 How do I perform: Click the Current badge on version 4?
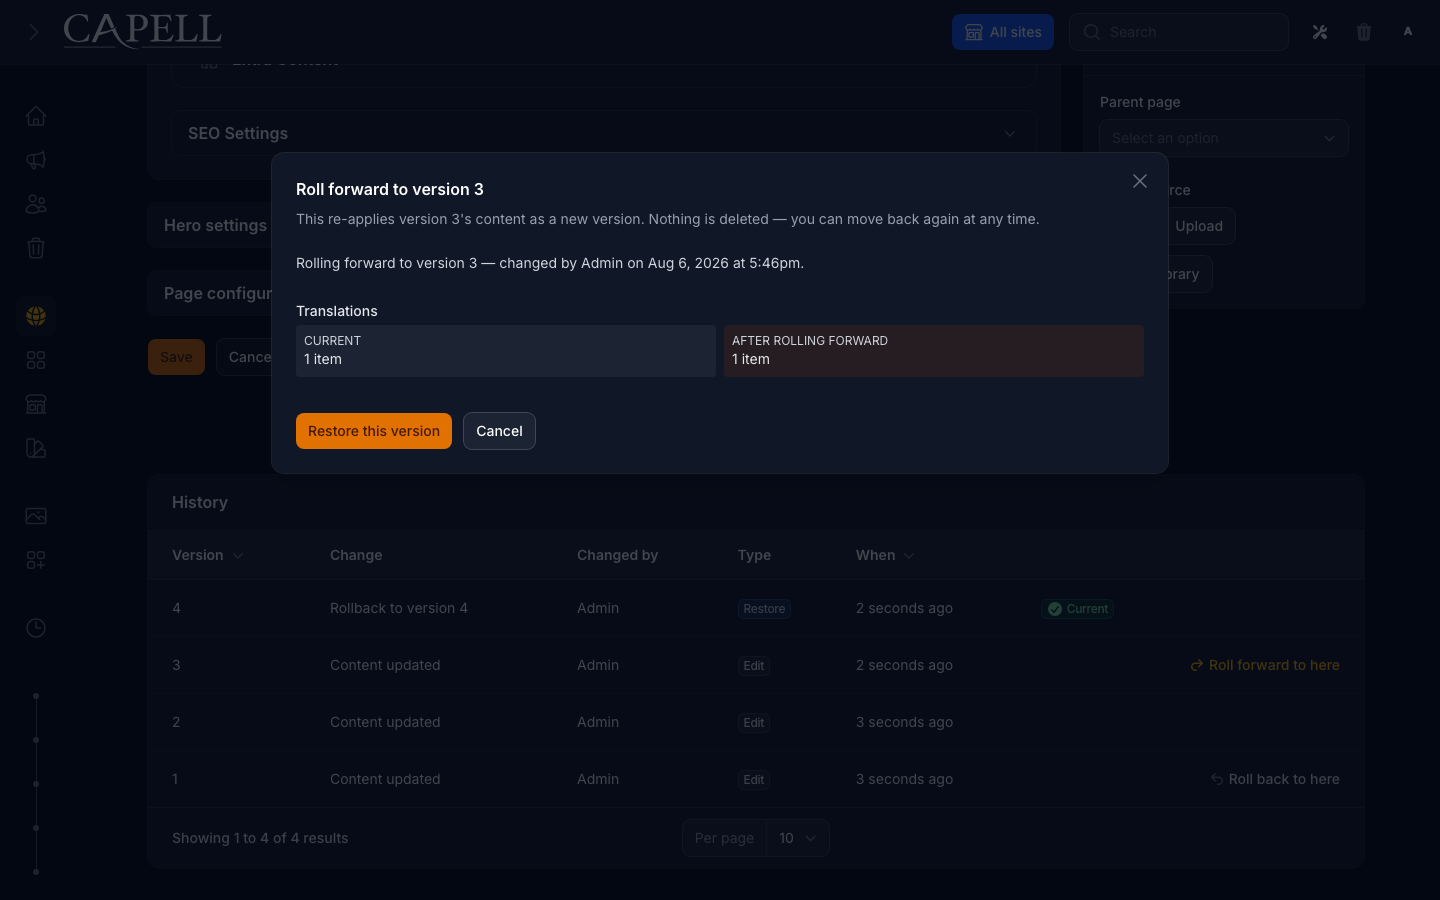click(1077, 609)
